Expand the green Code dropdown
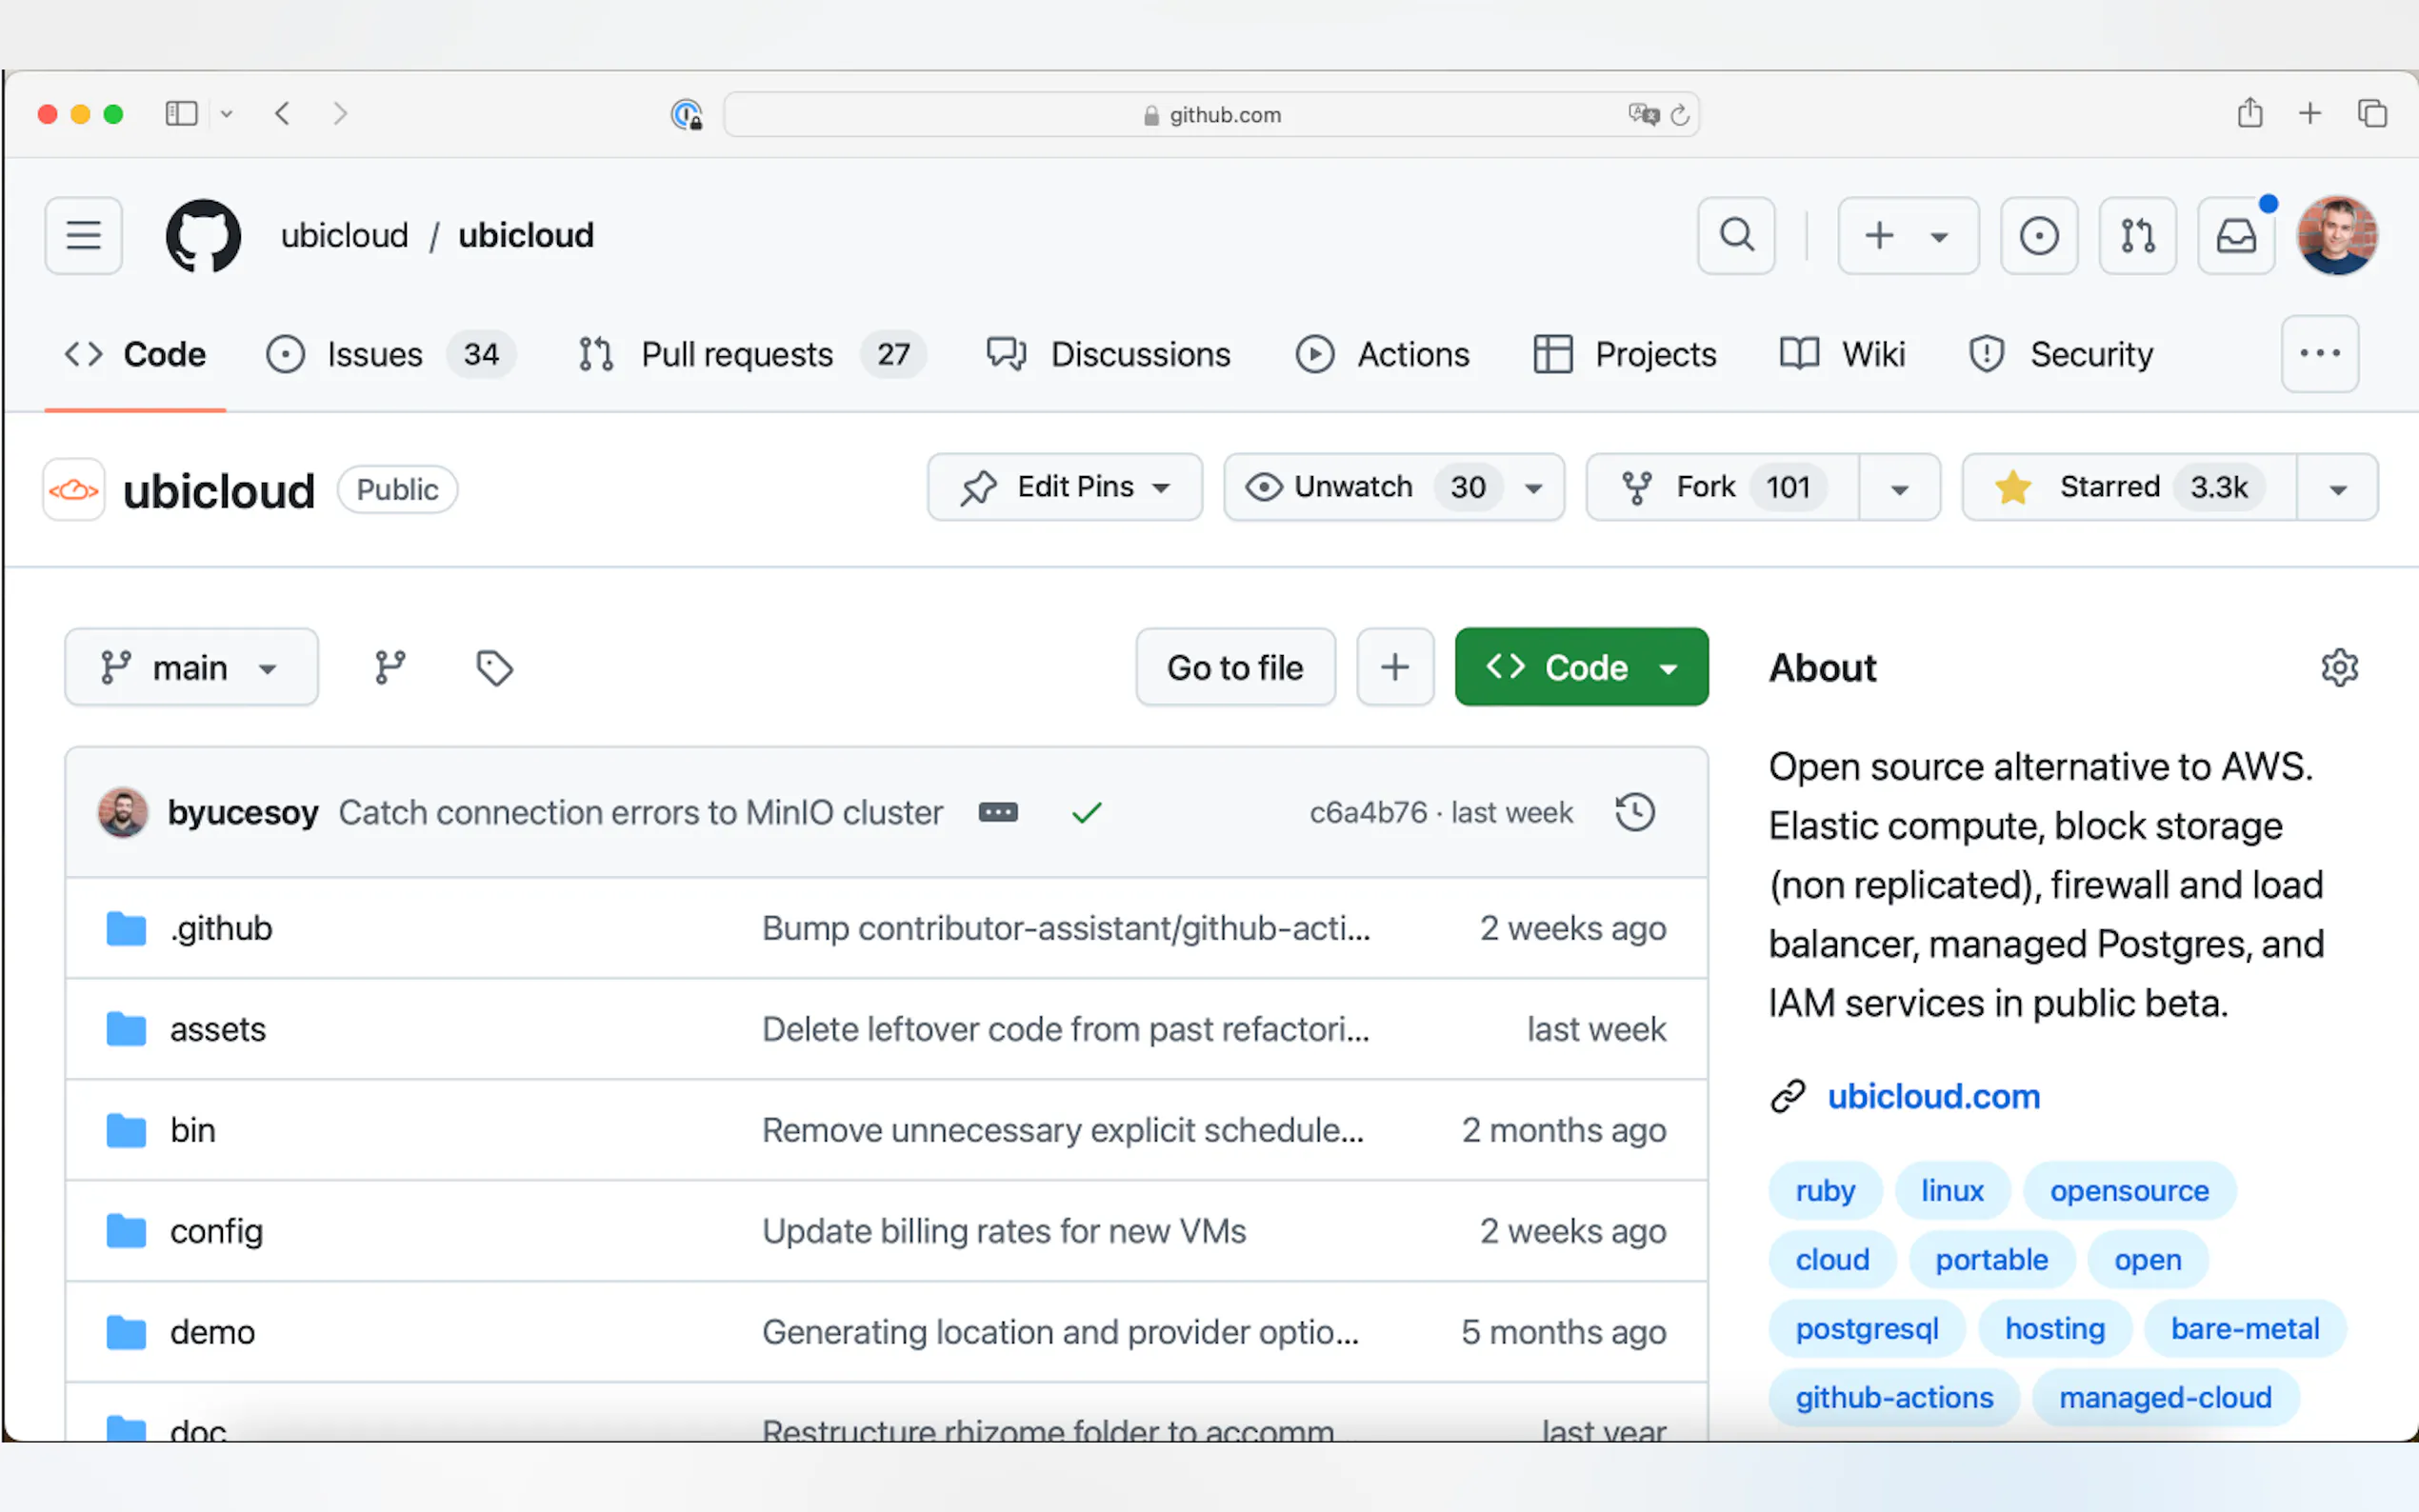Image resolution: width=2419 pixels, height=1512 pixels. click(1581, 667)
